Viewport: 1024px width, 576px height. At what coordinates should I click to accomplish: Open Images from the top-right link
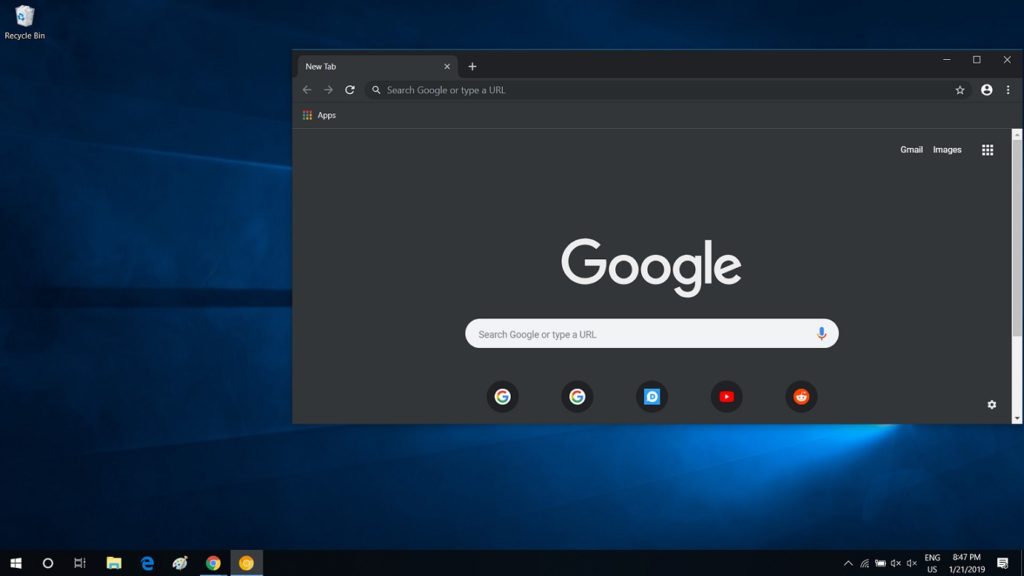tap(946, 149)
